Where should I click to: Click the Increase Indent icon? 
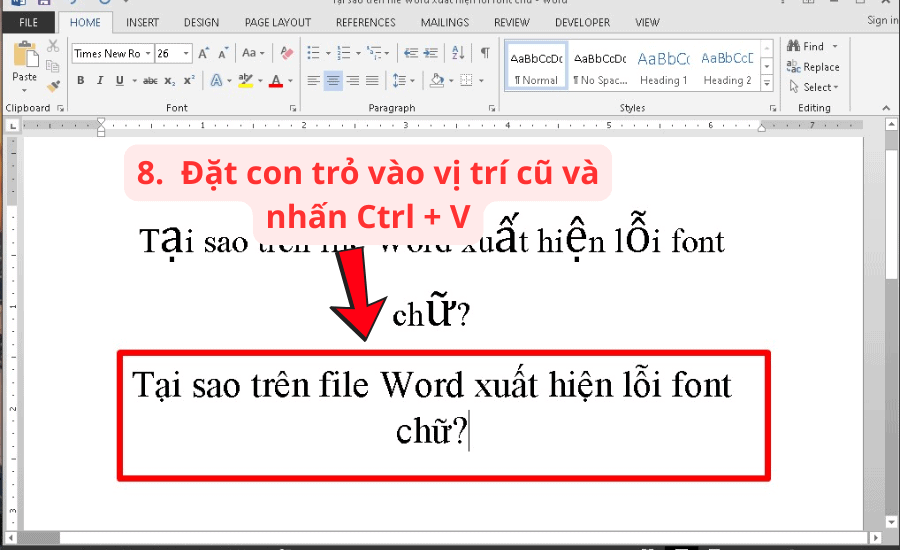click(432, 53)
